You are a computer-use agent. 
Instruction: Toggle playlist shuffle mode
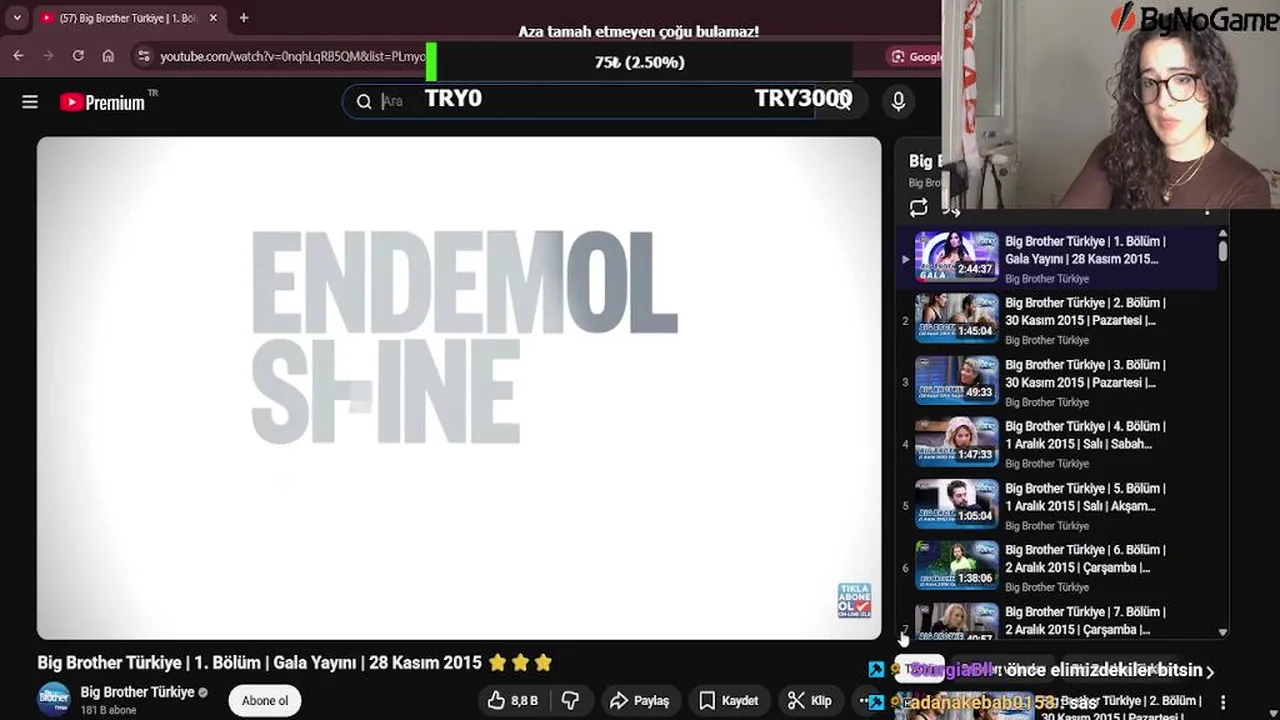pos(951,209)
